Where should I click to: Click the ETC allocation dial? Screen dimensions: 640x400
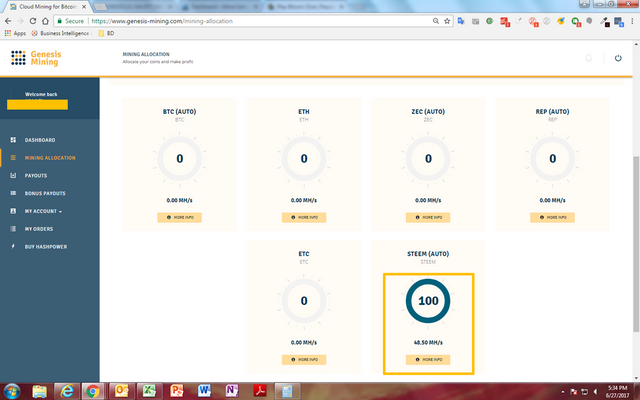point(304,301)
